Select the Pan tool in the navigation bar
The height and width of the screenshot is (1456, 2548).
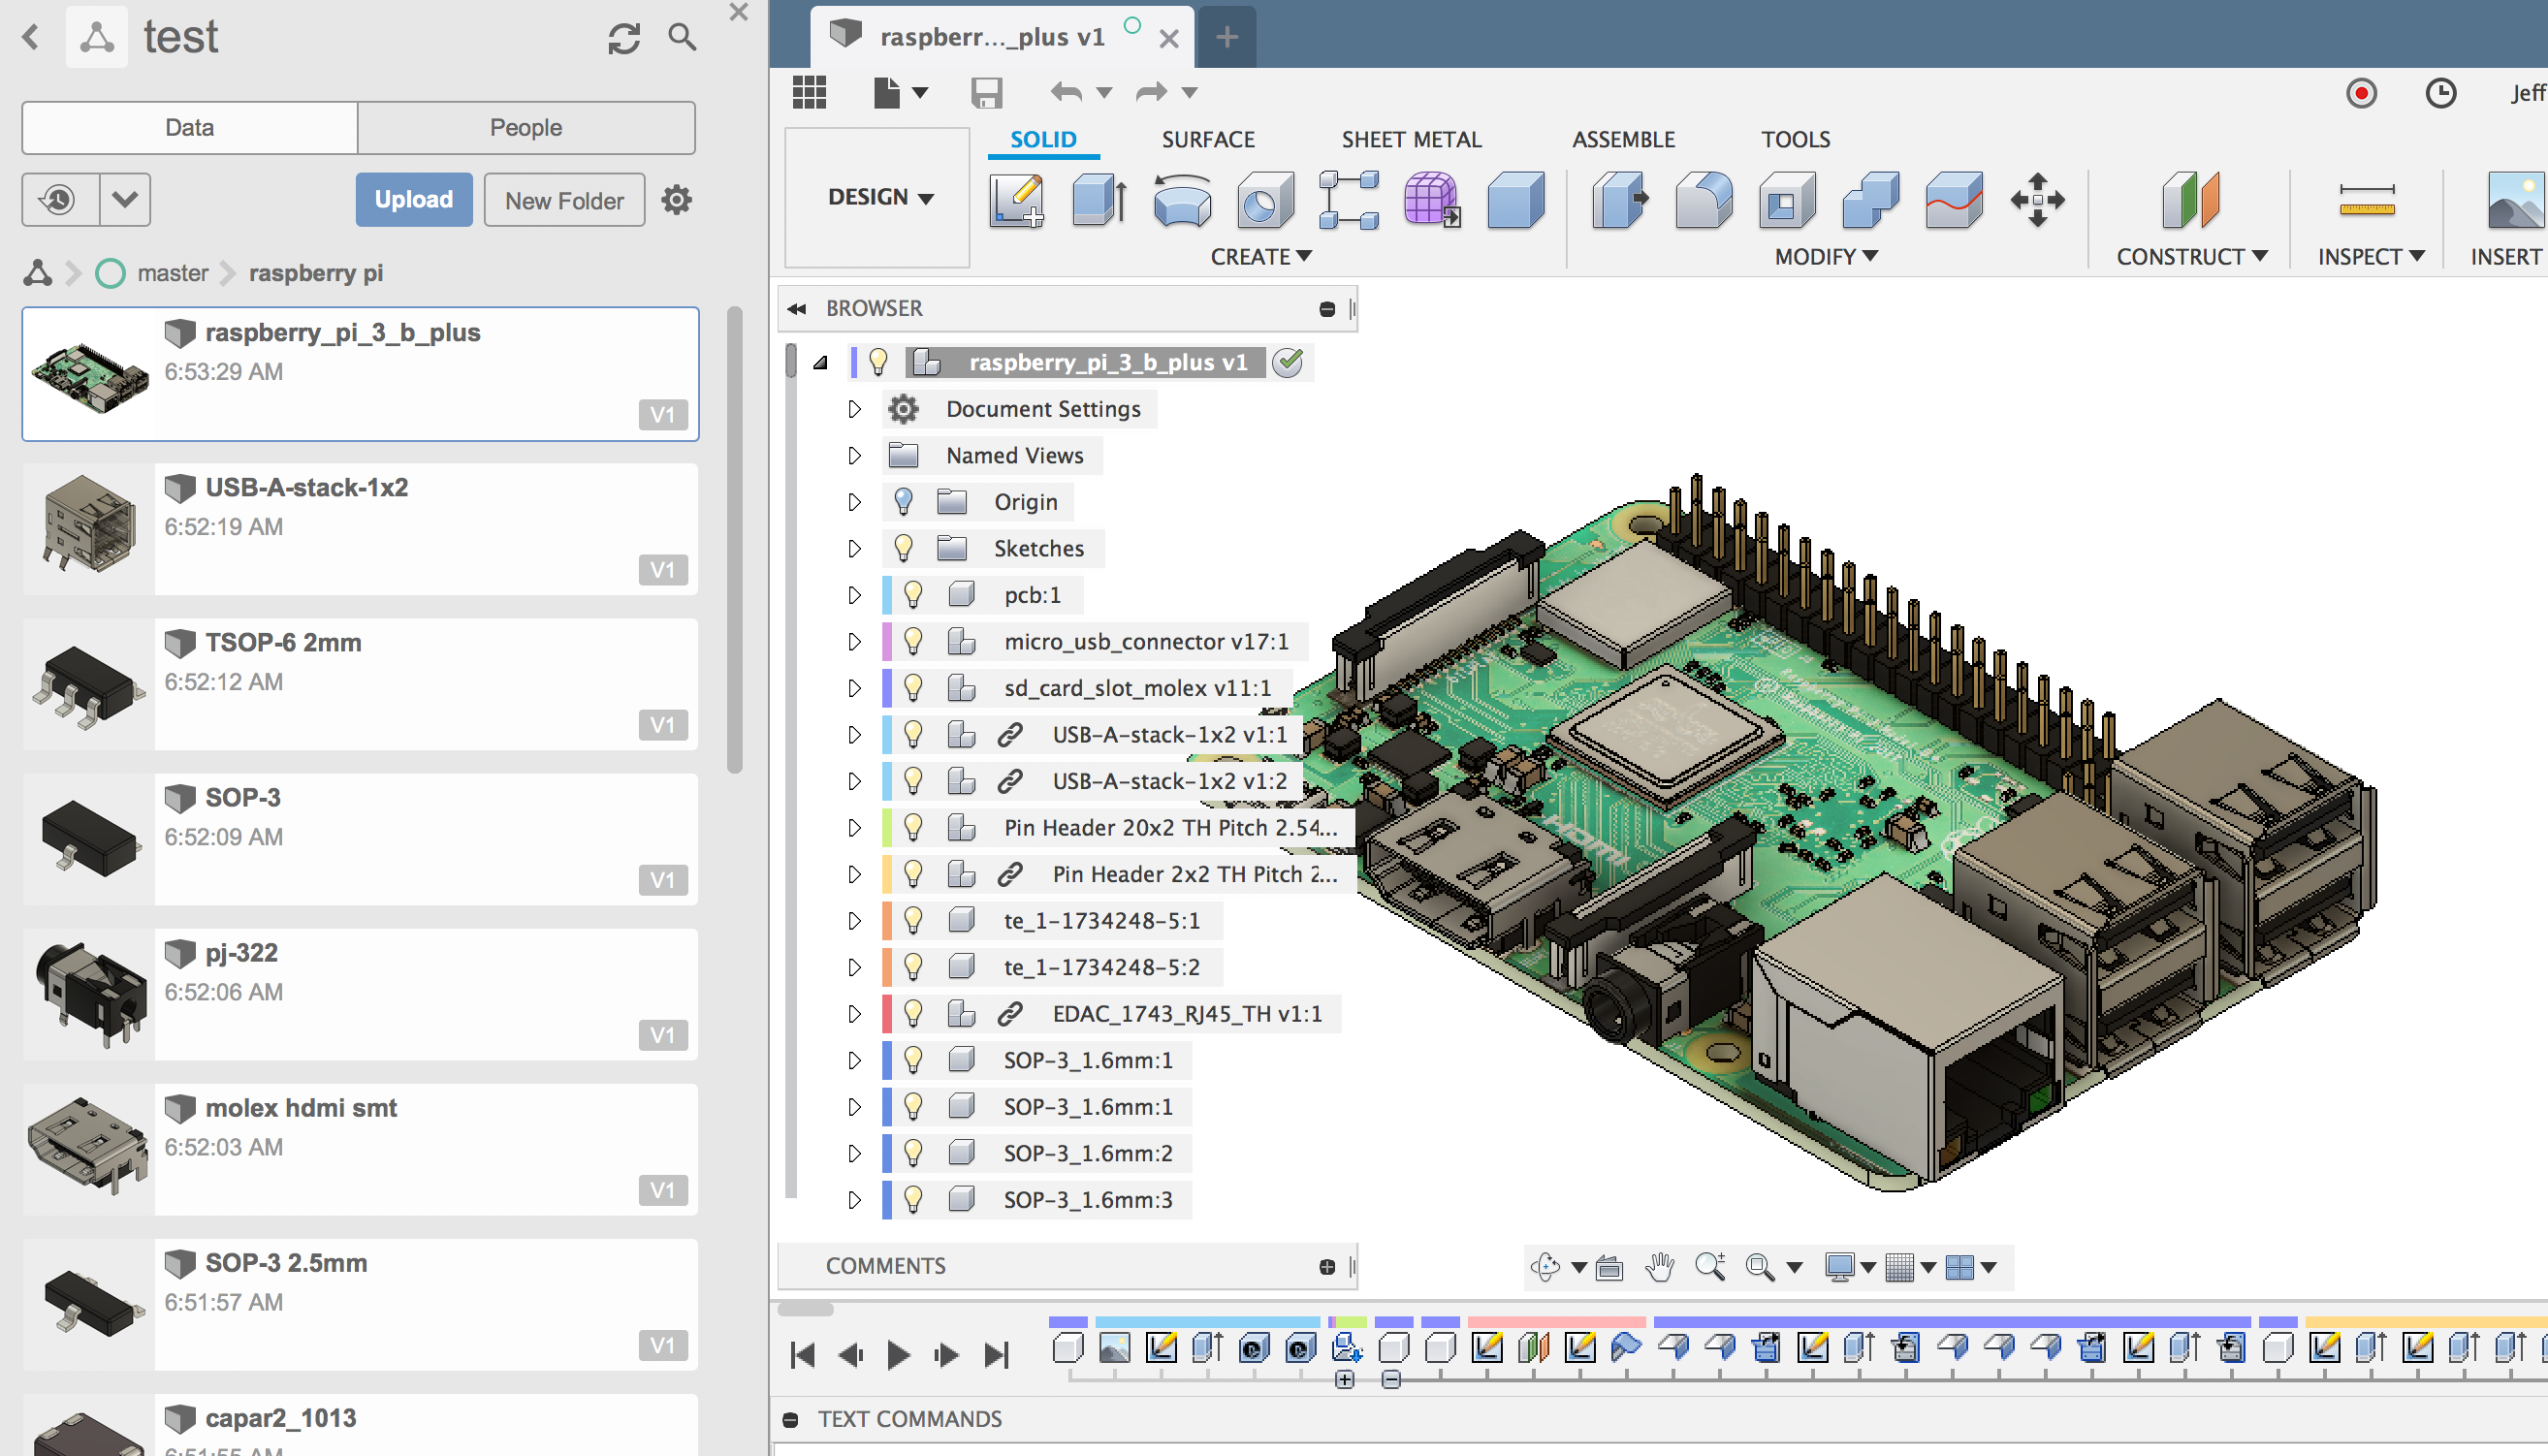[1659, 1266]
